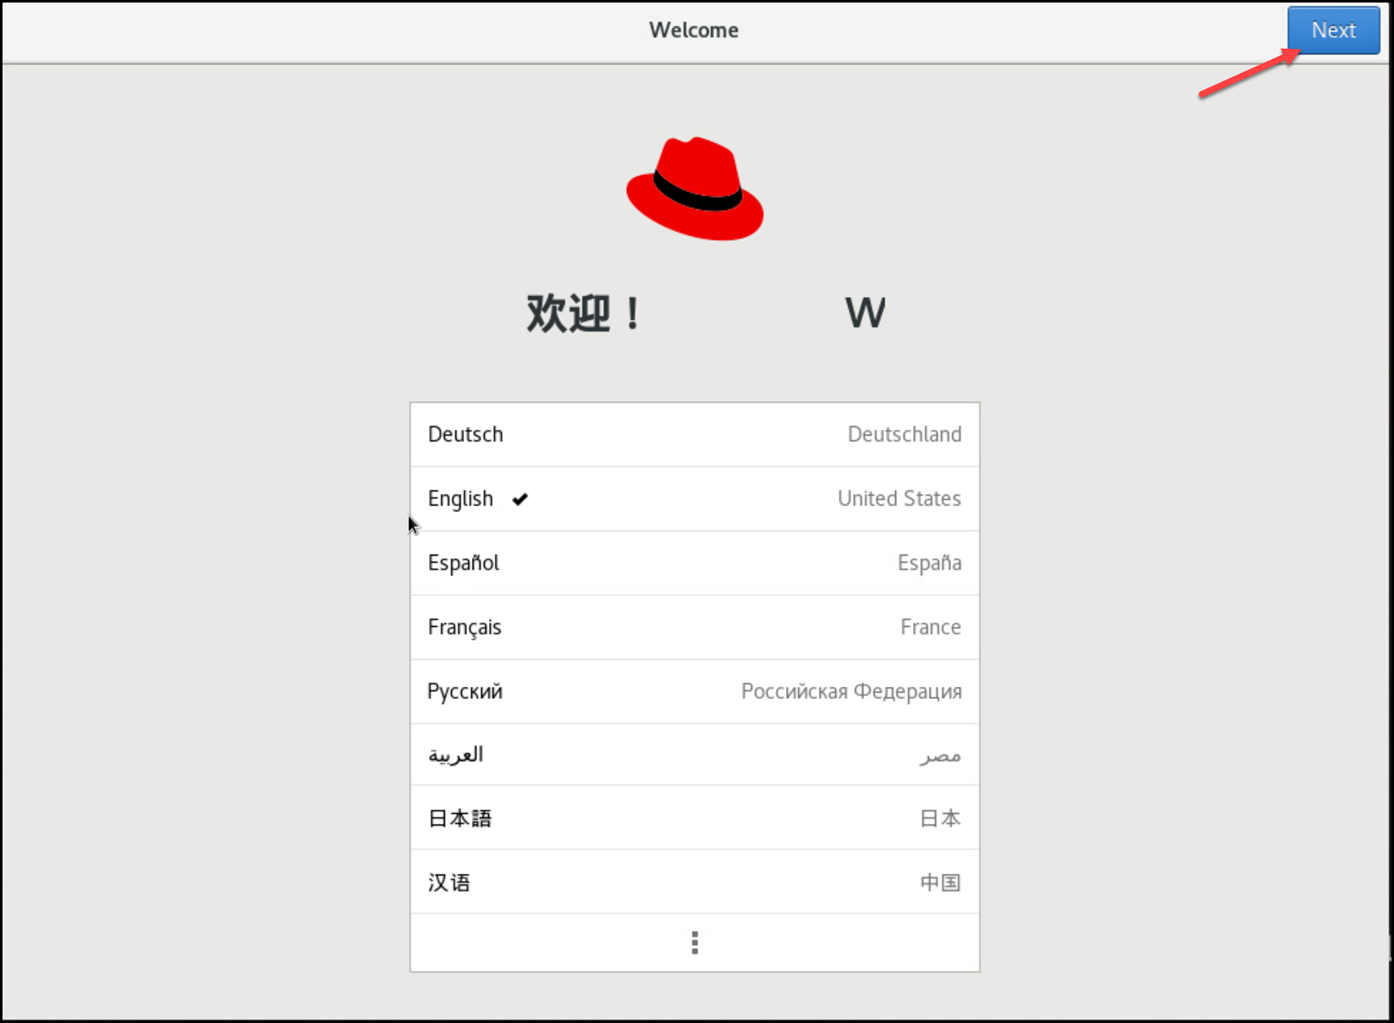Click the checkmark beside English
Image resolution: width=1394 pixels, height=1023 pixels.
pos(520,499)
